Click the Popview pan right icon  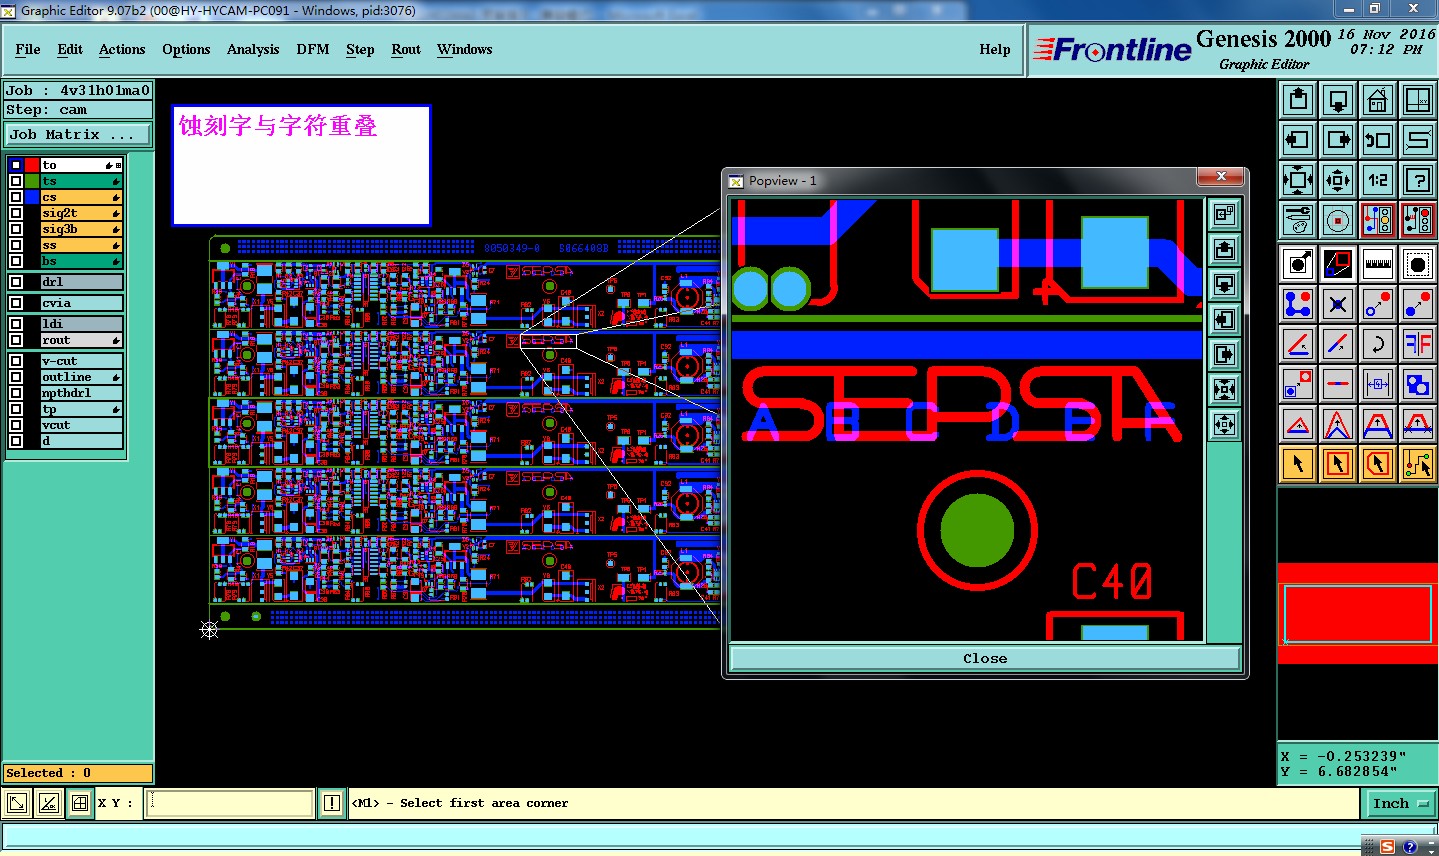[x=1225, y=354]
